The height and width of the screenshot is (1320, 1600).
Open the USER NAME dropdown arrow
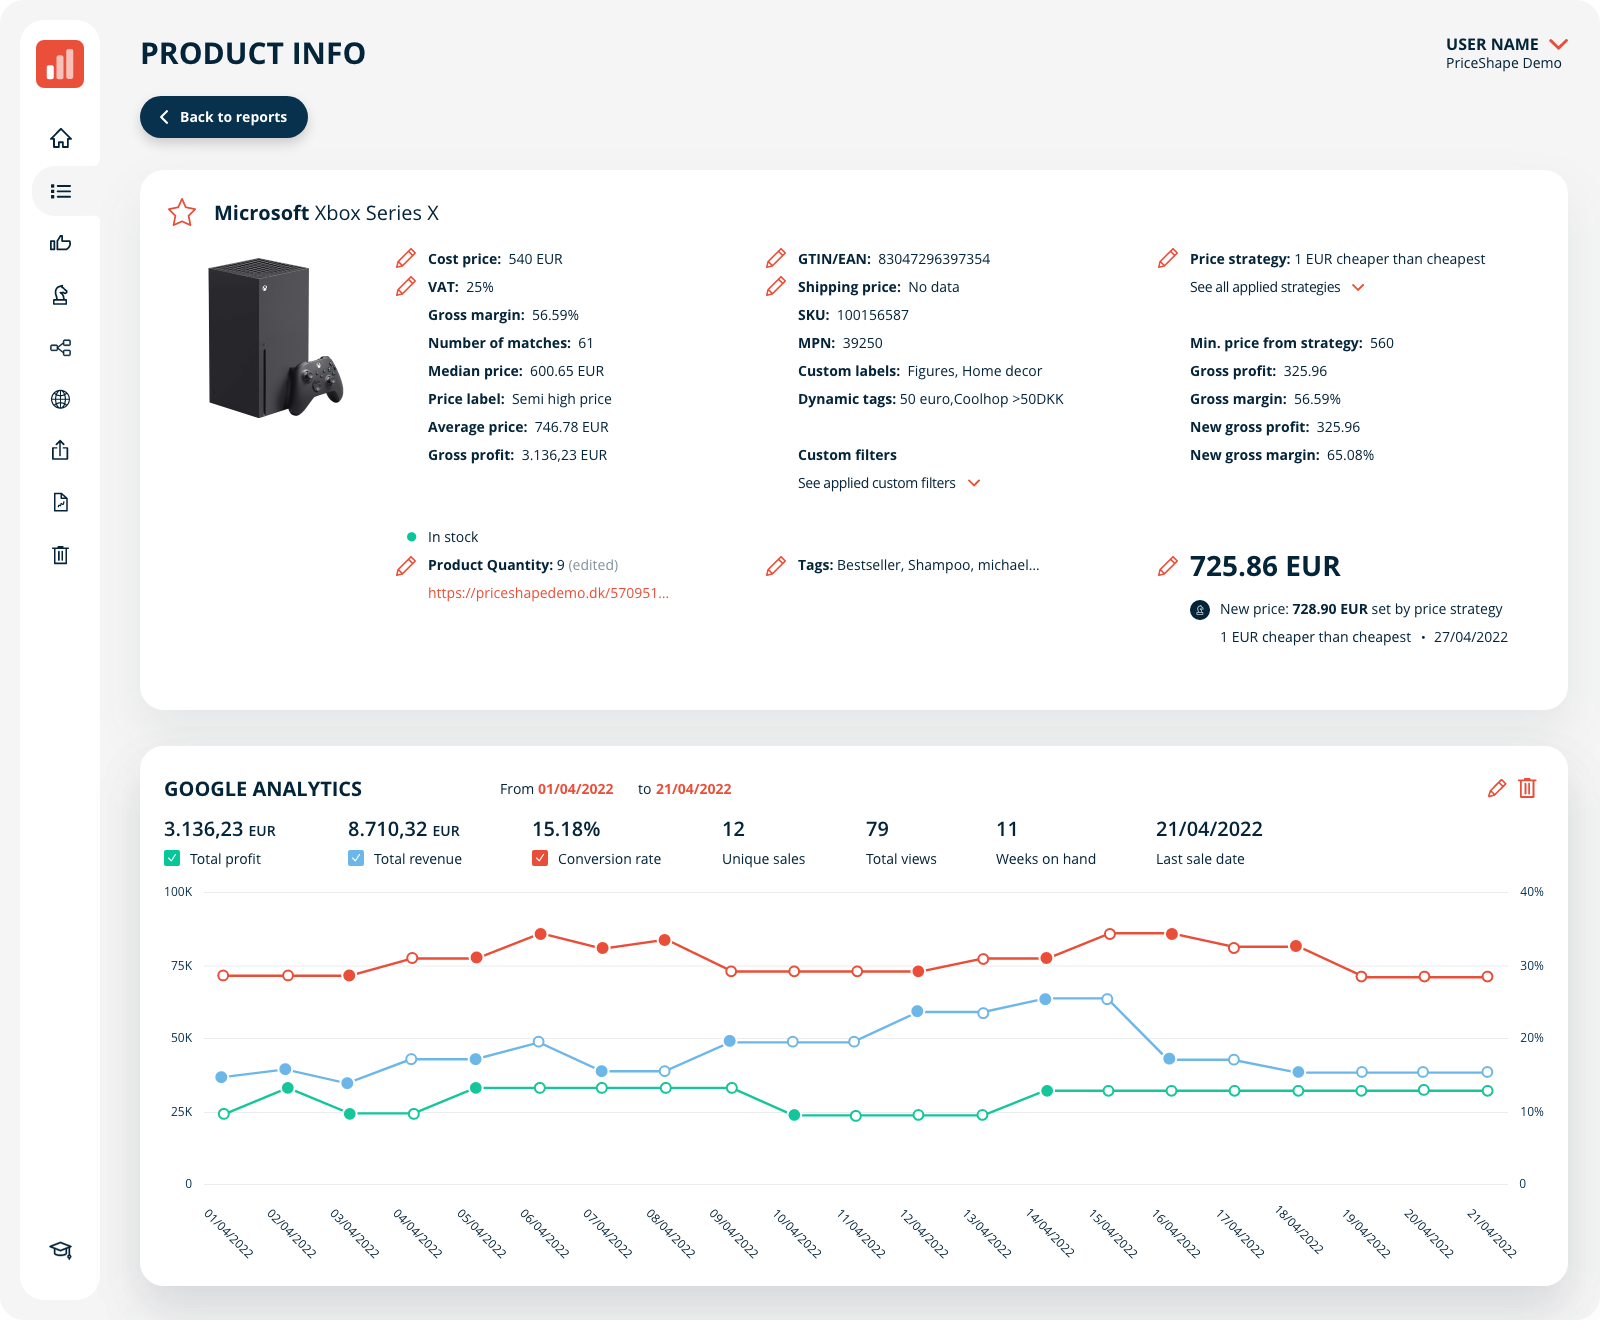(x=1558, y=44)
